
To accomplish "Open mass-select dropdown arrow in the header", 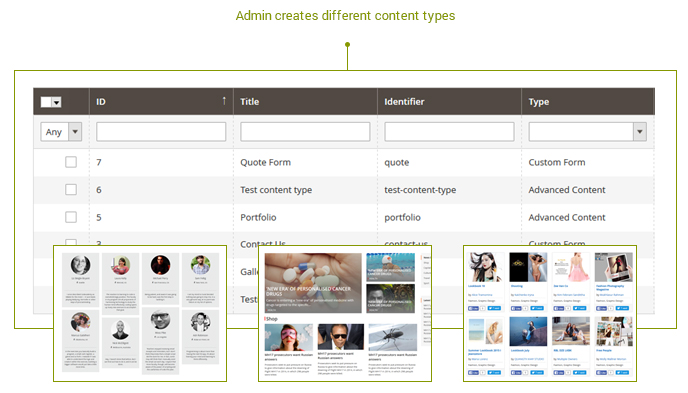I will [x=56, y=102].
